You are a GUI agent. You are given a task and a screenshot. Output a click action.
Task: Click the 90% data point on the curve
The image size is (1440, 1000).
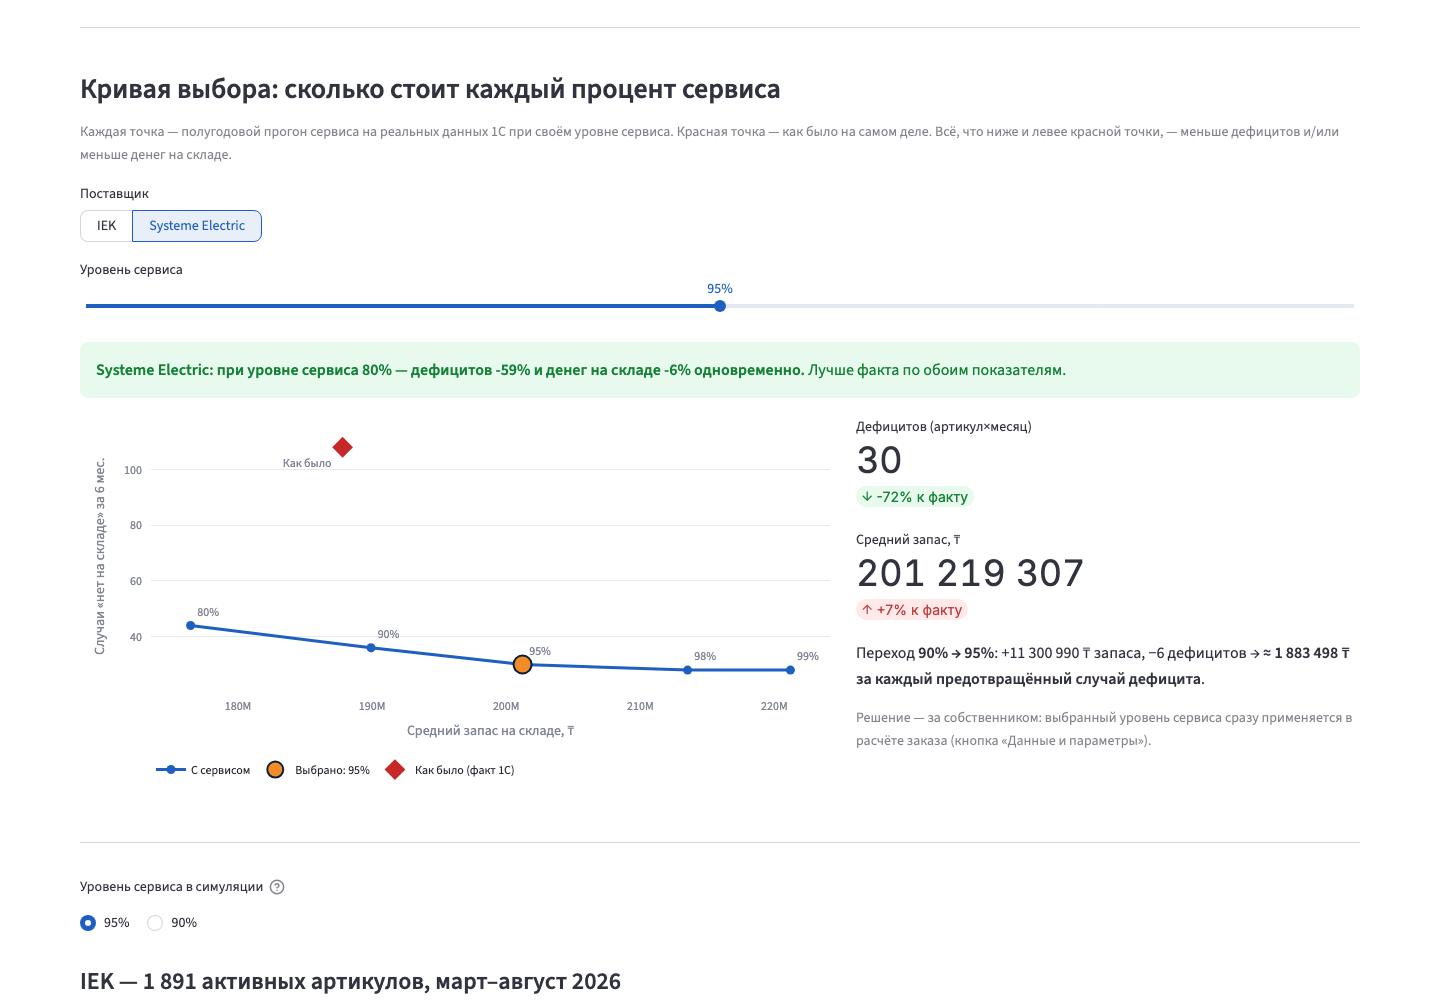coord(371,648)
